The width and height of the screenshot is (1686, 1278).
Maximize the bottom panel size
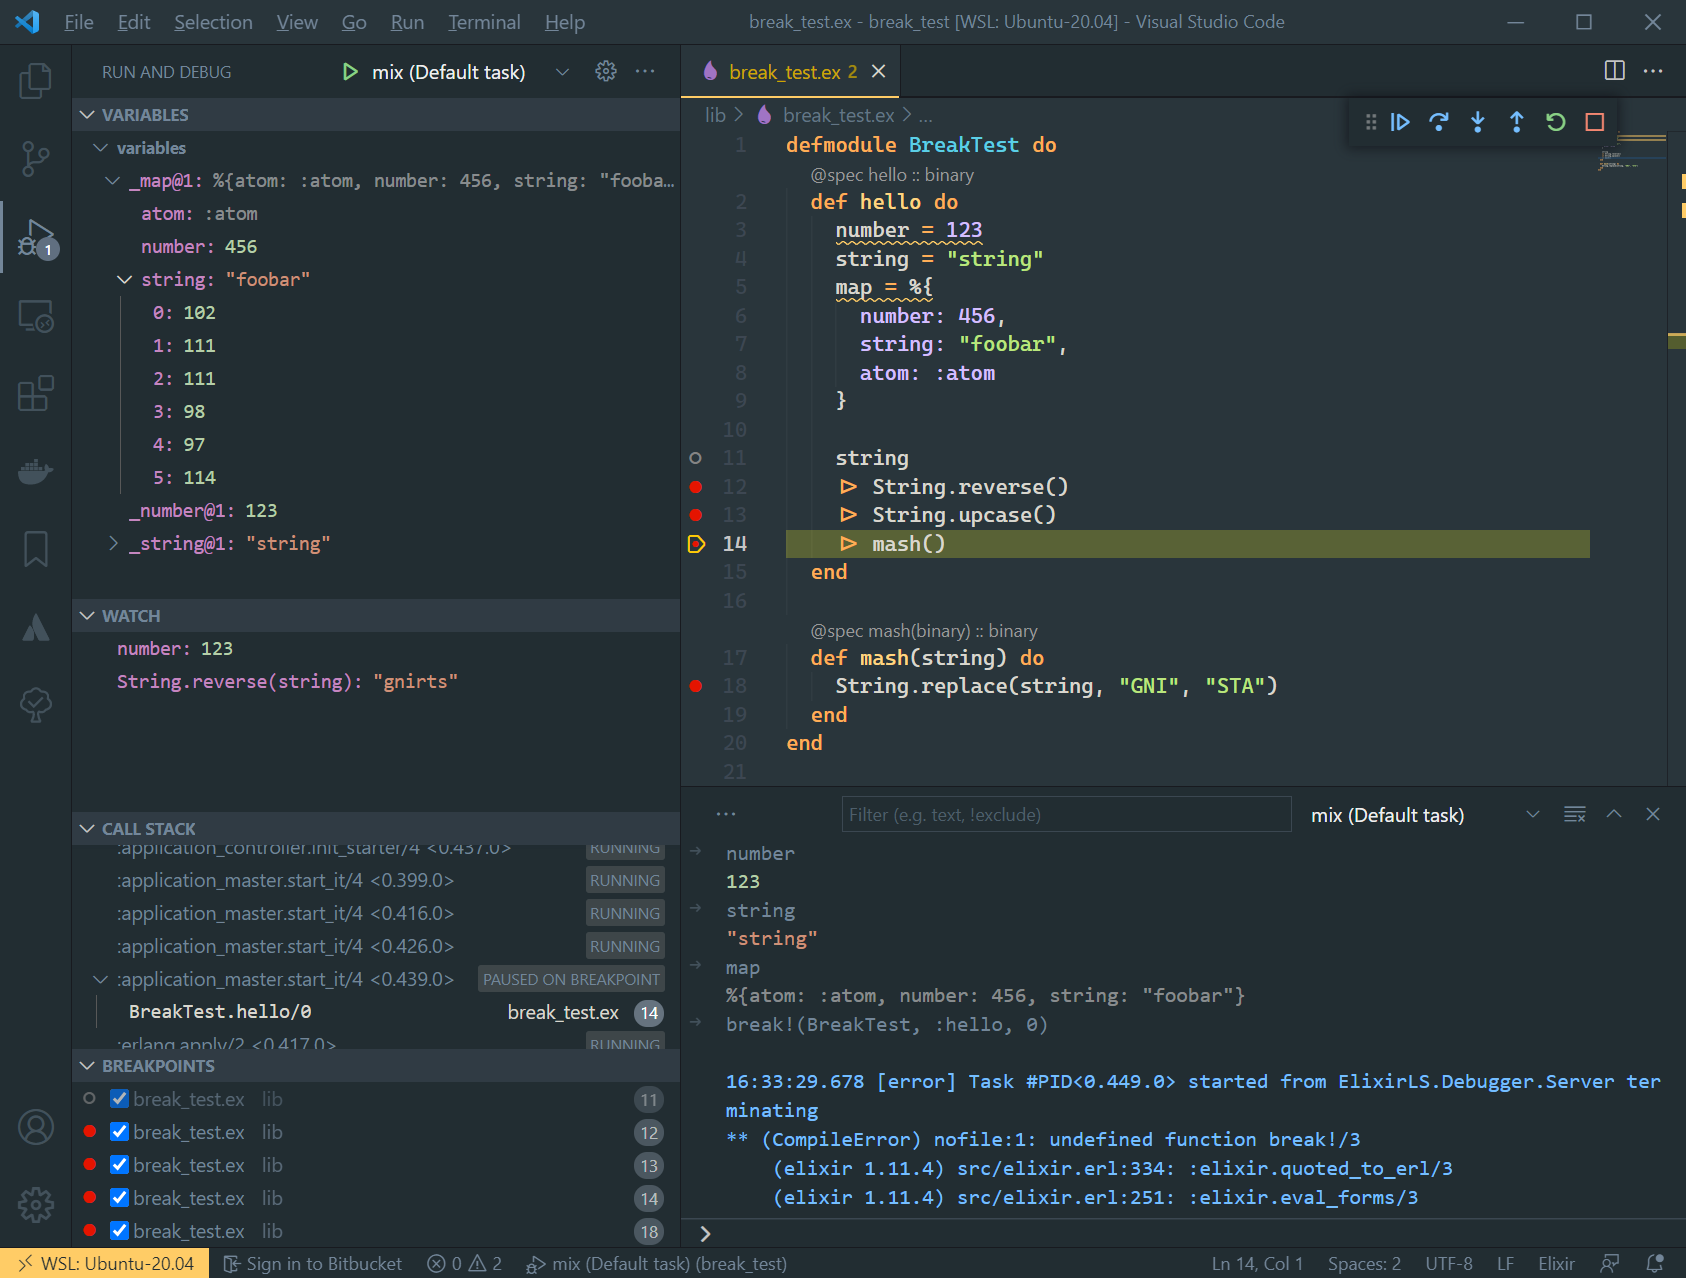[1614, 814]
